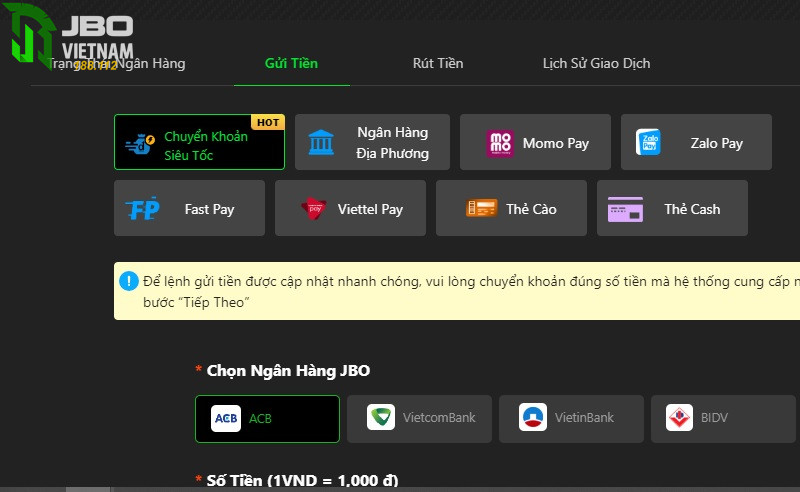Select Thẻ Cash payment option
800x492 pixels.
pyautogui.click(x=672, y=208)
